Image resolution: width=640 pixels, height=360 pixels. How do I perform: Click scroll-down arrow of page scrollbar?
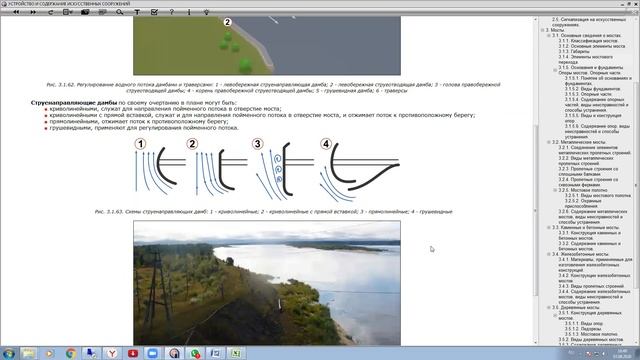click(x=536, y=342)
